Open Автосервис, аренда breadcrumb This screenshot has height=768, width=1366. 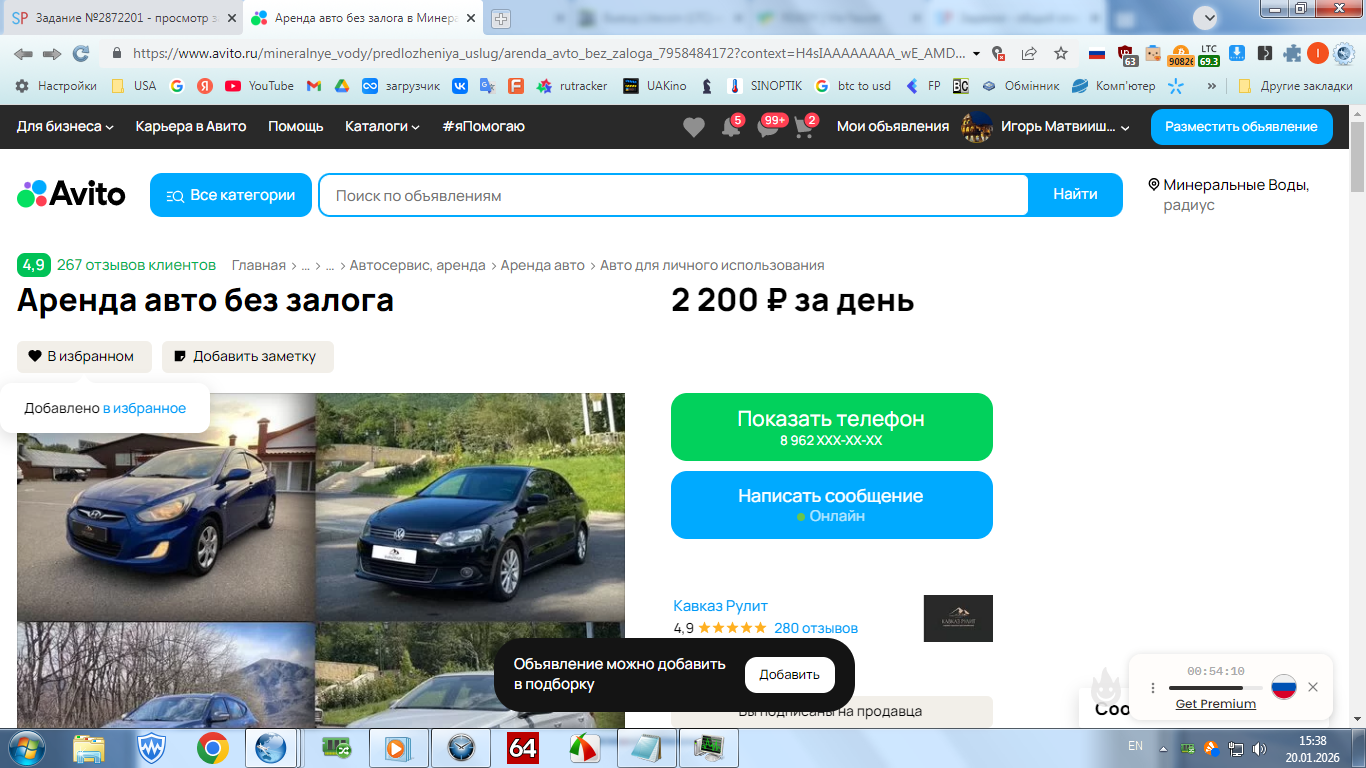418,265
